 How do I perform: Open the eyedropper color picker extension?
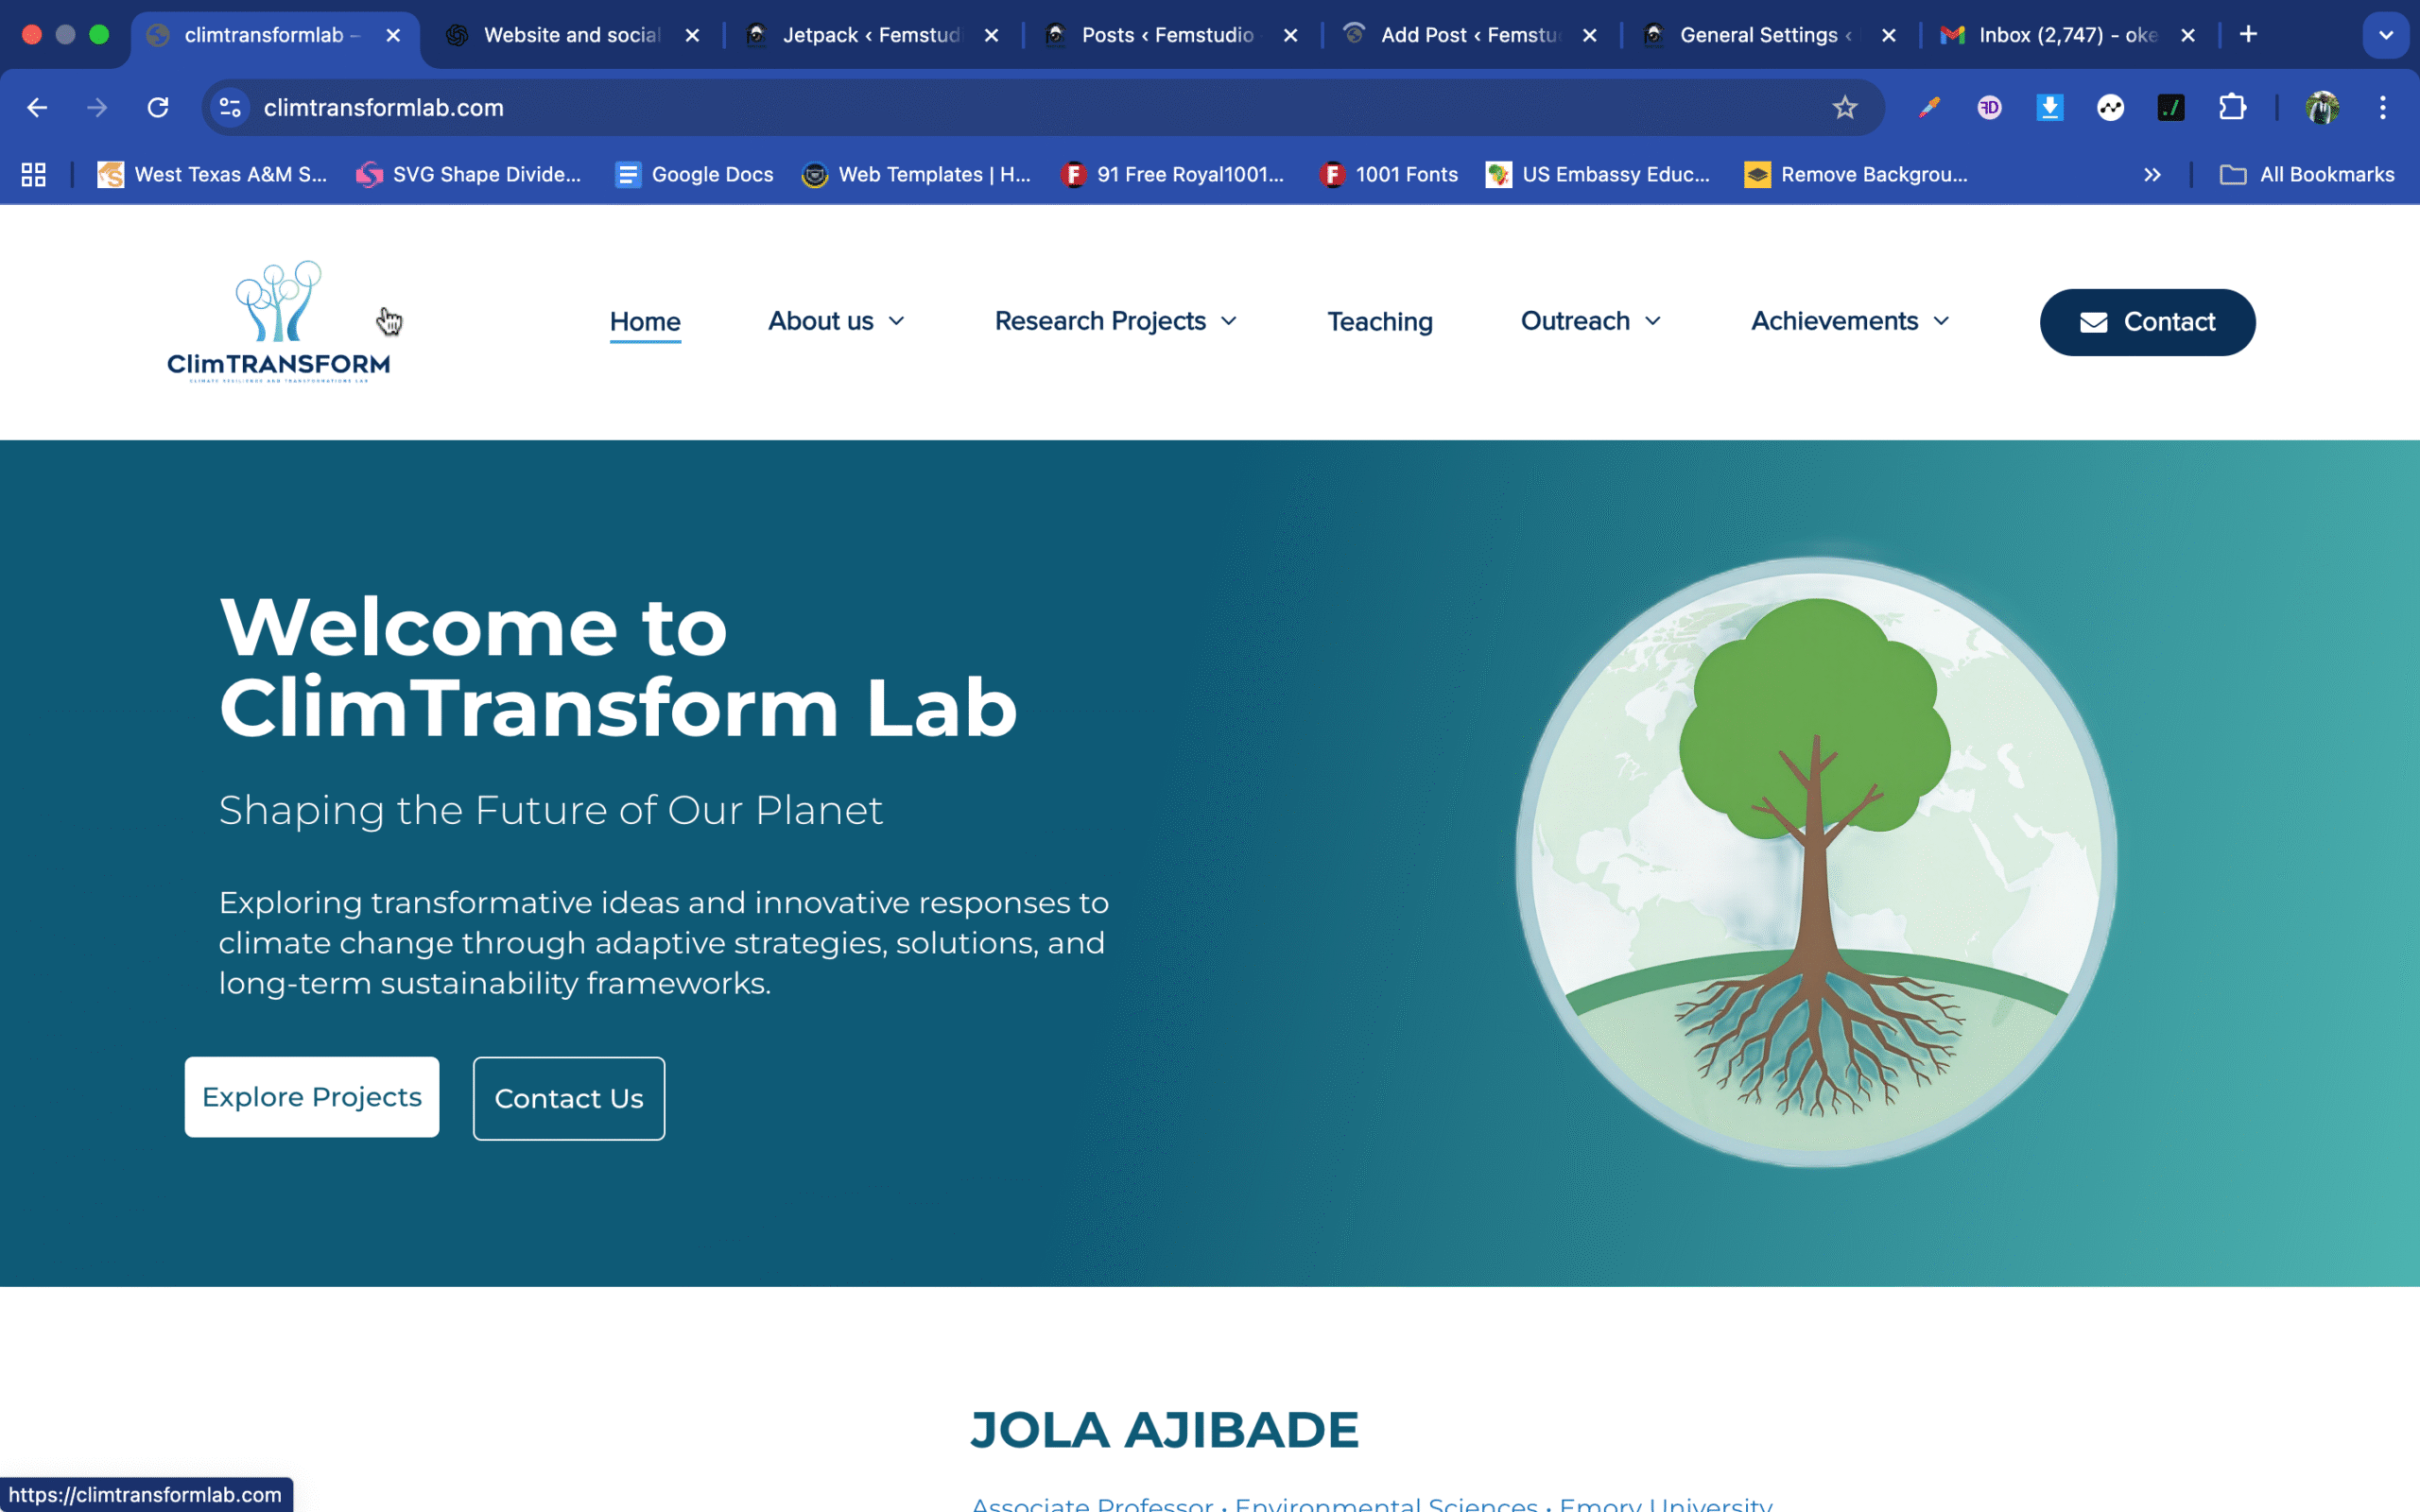pos(1929,107)
